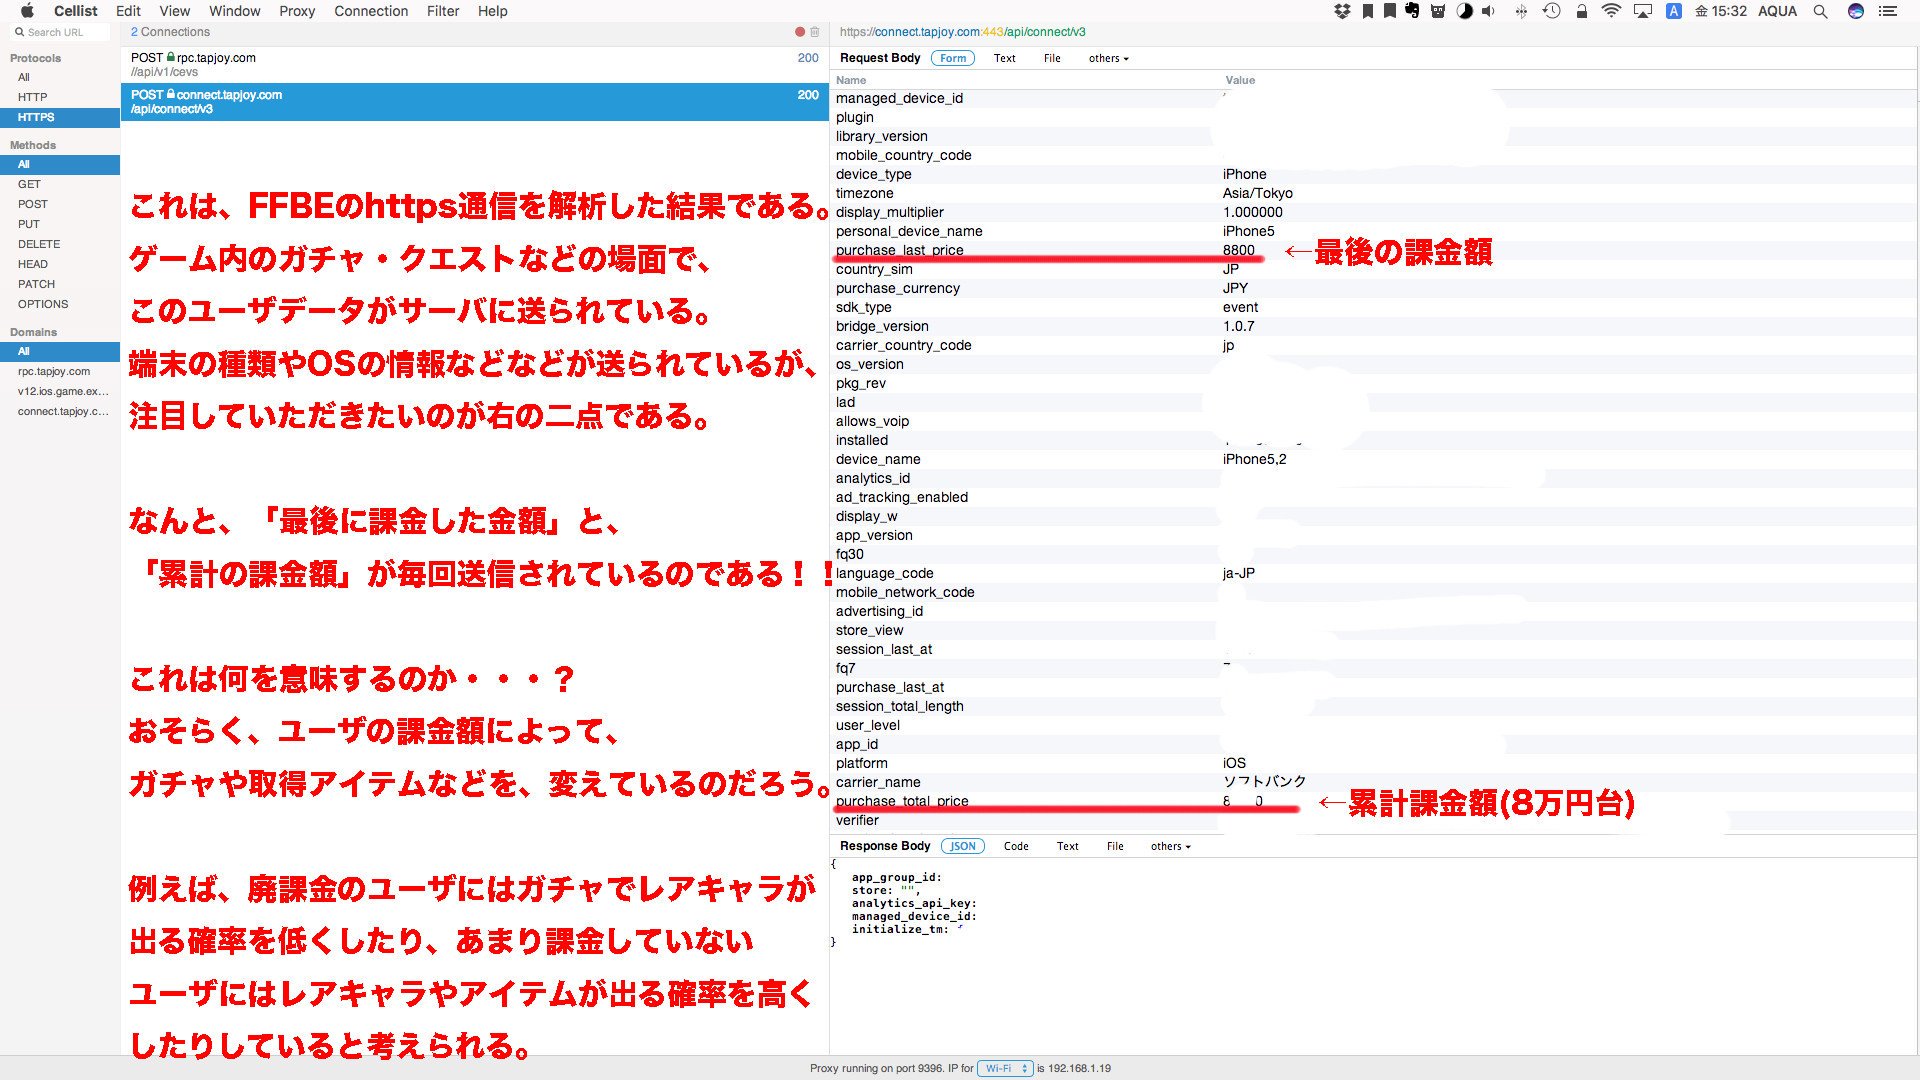Click the red record button in Connections header
The image size is (1920, 1080).
point(800,32)
